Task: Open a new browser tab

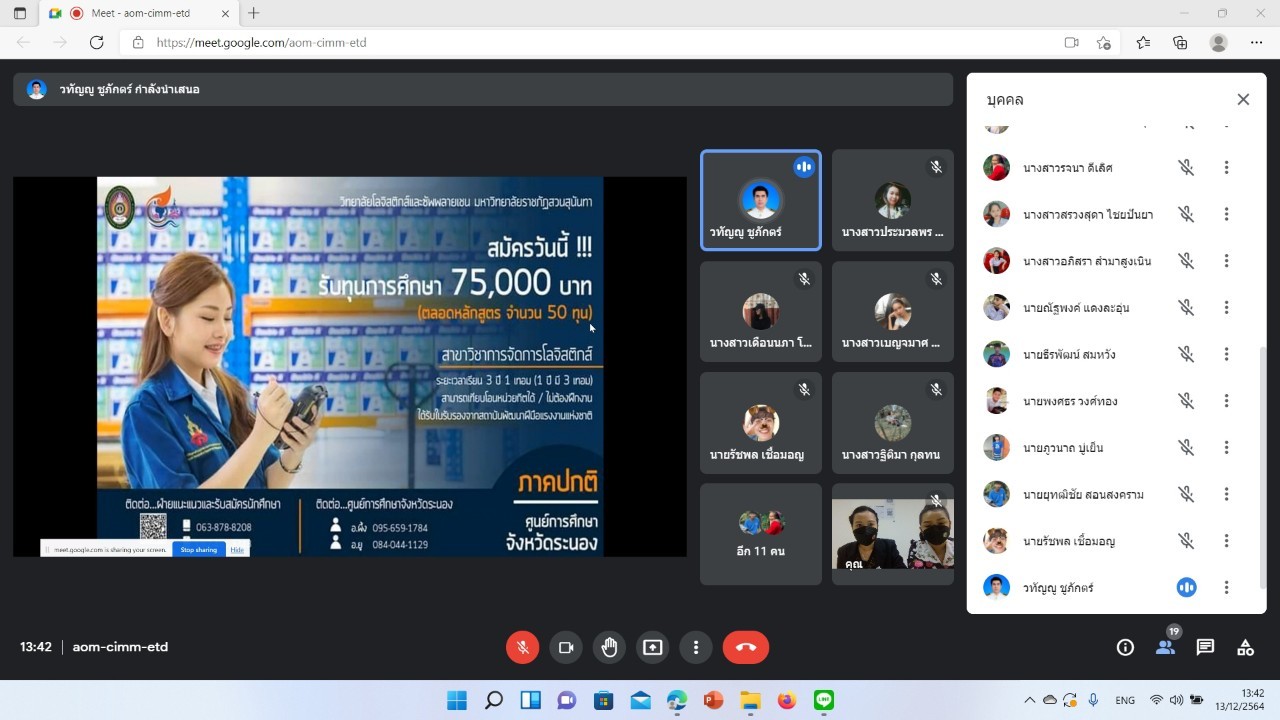Action: (254, 14)
